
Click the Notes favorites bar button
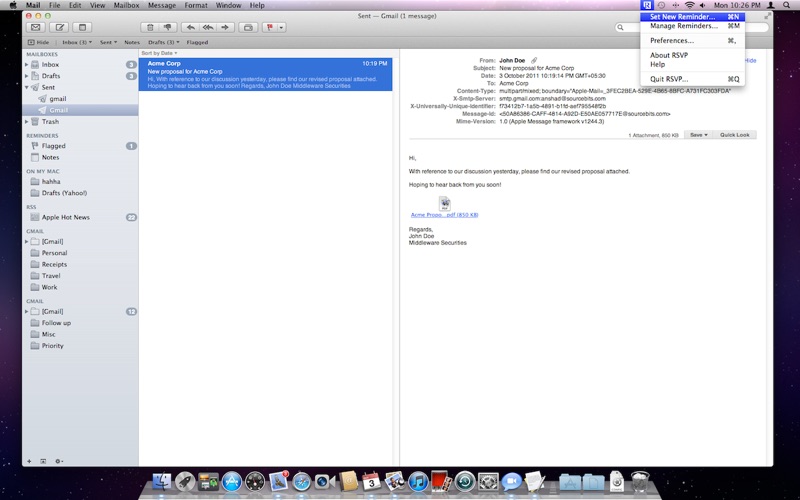(132, 42)
